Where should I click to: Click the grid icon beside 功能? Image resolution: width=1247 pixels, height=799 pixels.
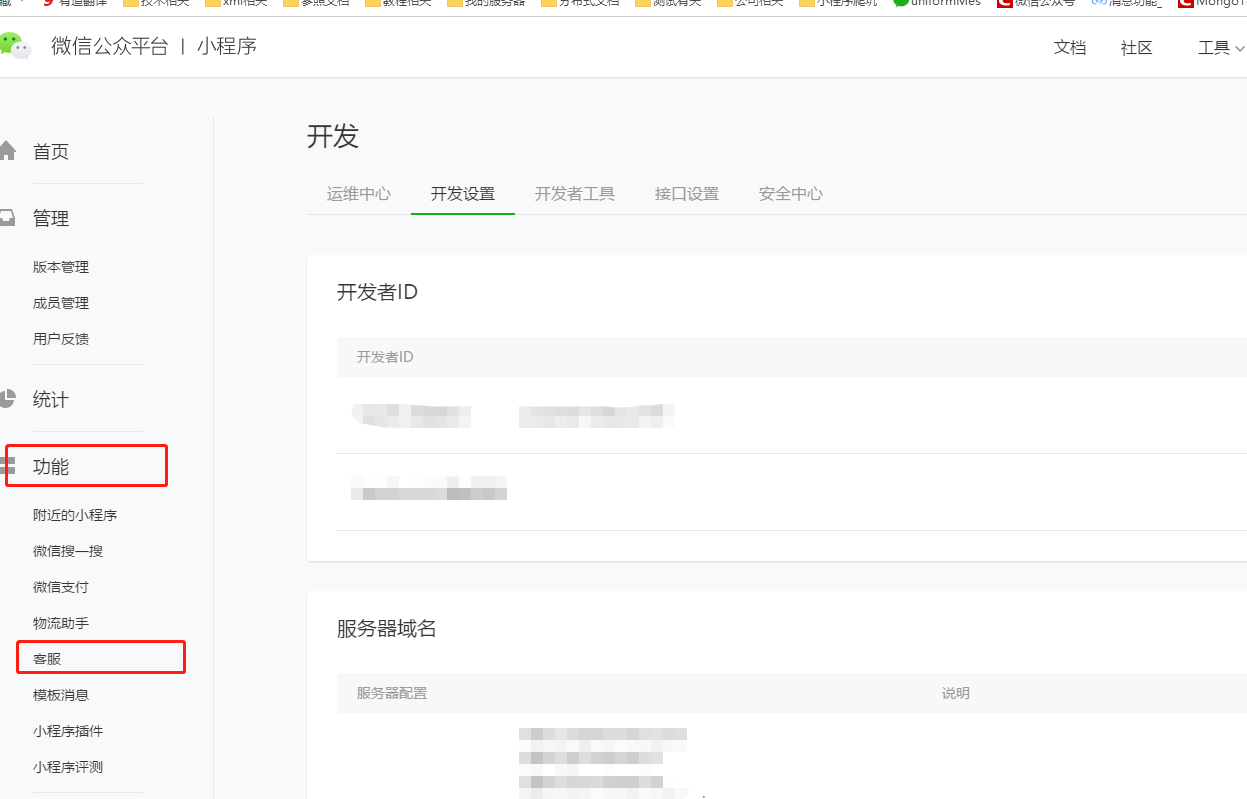click(x=7, y=465)
